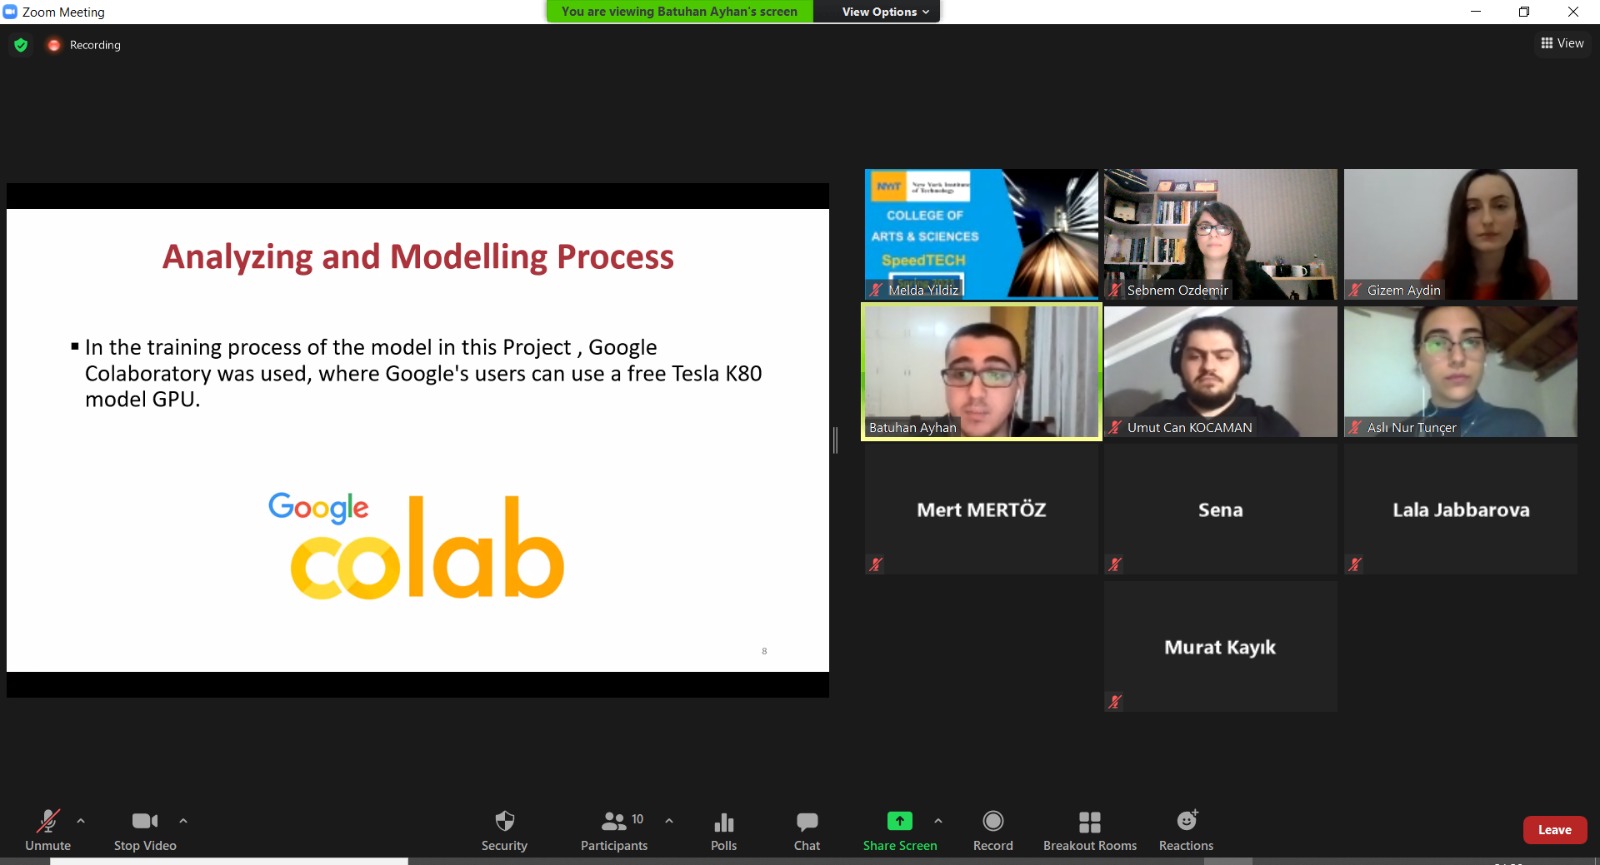Leave the meeting
The width and height of the screenshot is (1600, 865).
1554,830
